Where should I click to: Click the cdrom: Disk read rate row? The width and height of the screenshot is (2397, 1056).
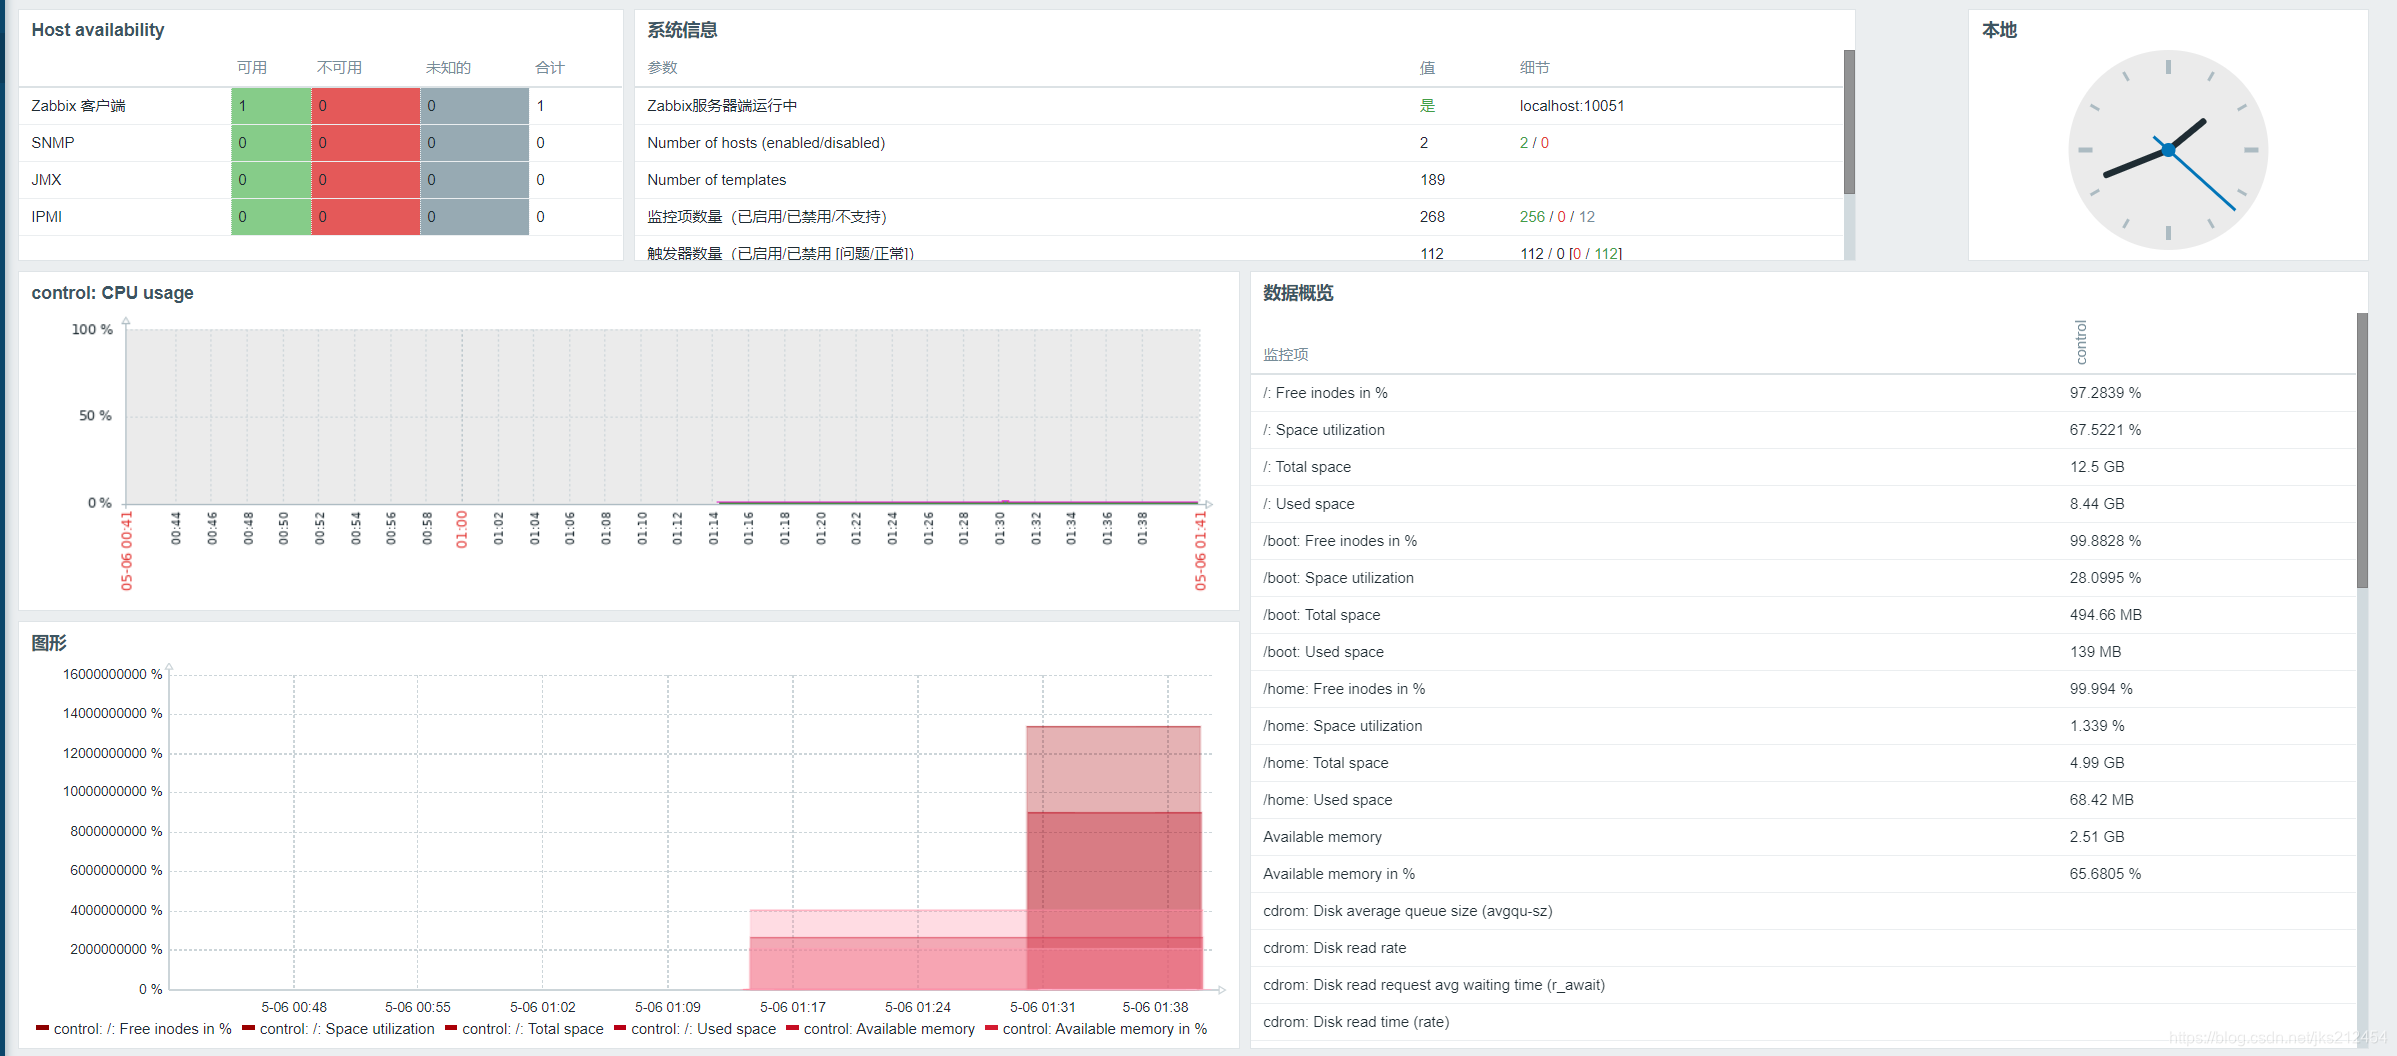(1803, 948)
